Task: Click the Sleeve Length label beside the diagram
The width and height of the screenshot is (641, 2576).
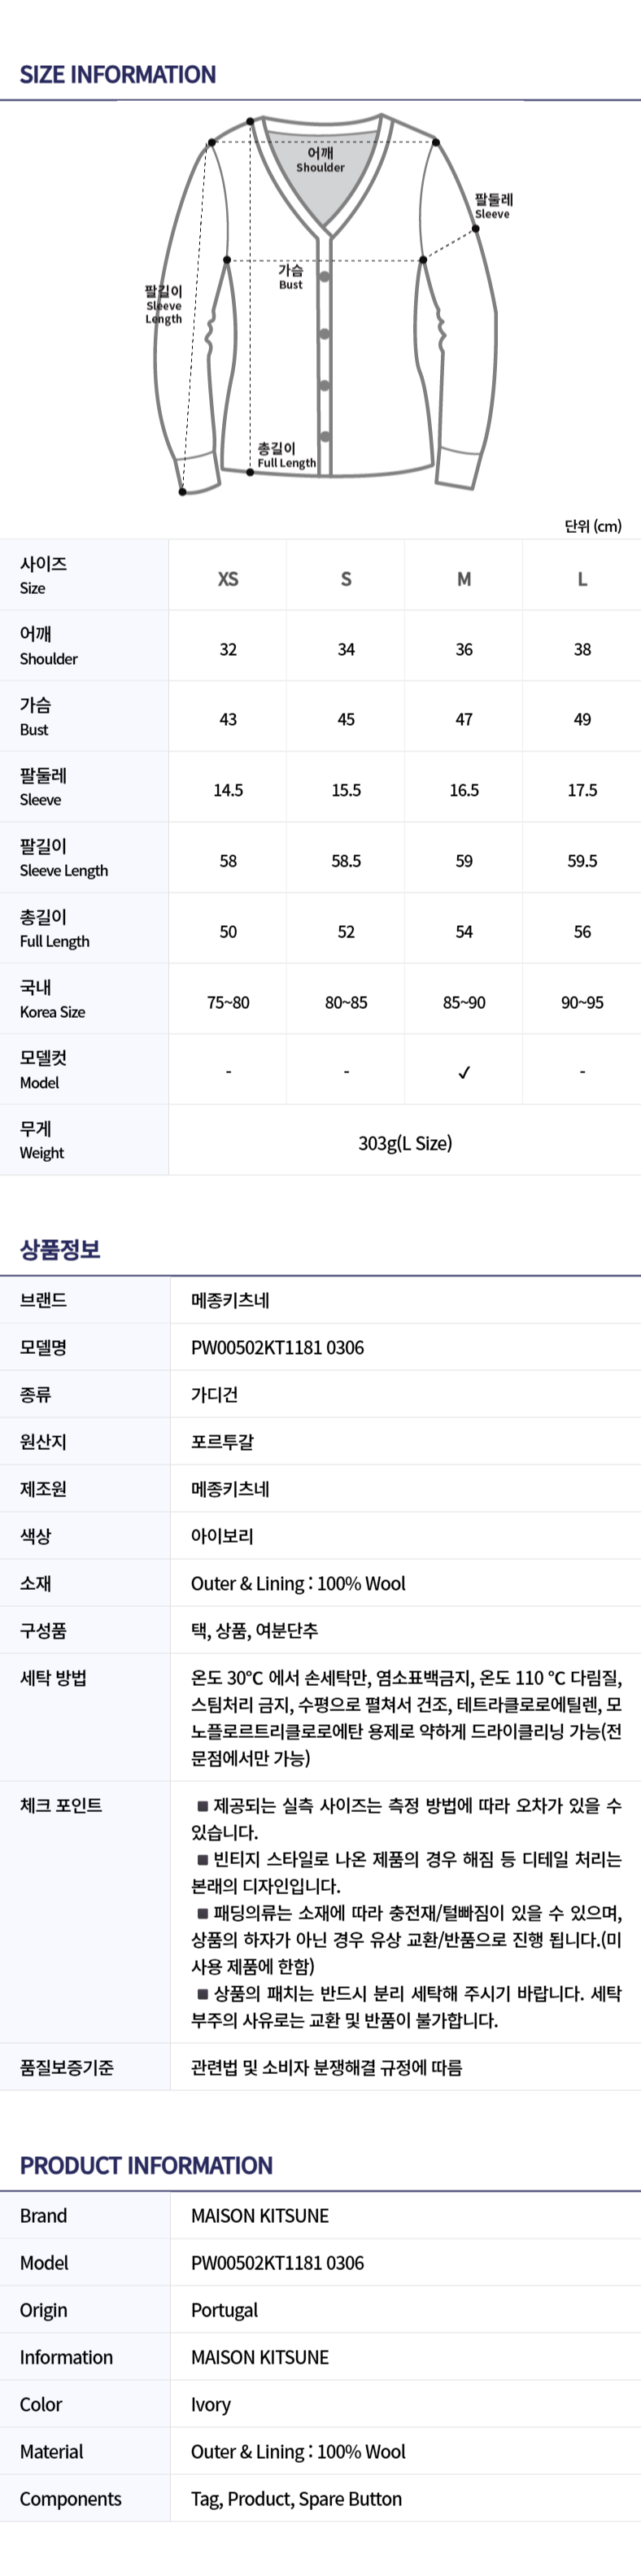Action: point(164,305)
